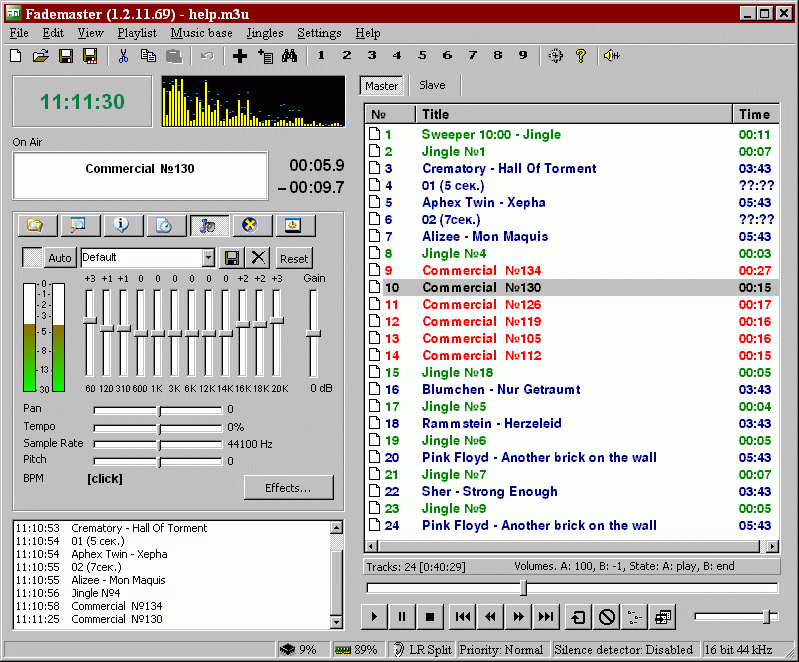This screenshot has height=662, width=799.
Task: Click the LR Split status bar item
Action: 423,650
